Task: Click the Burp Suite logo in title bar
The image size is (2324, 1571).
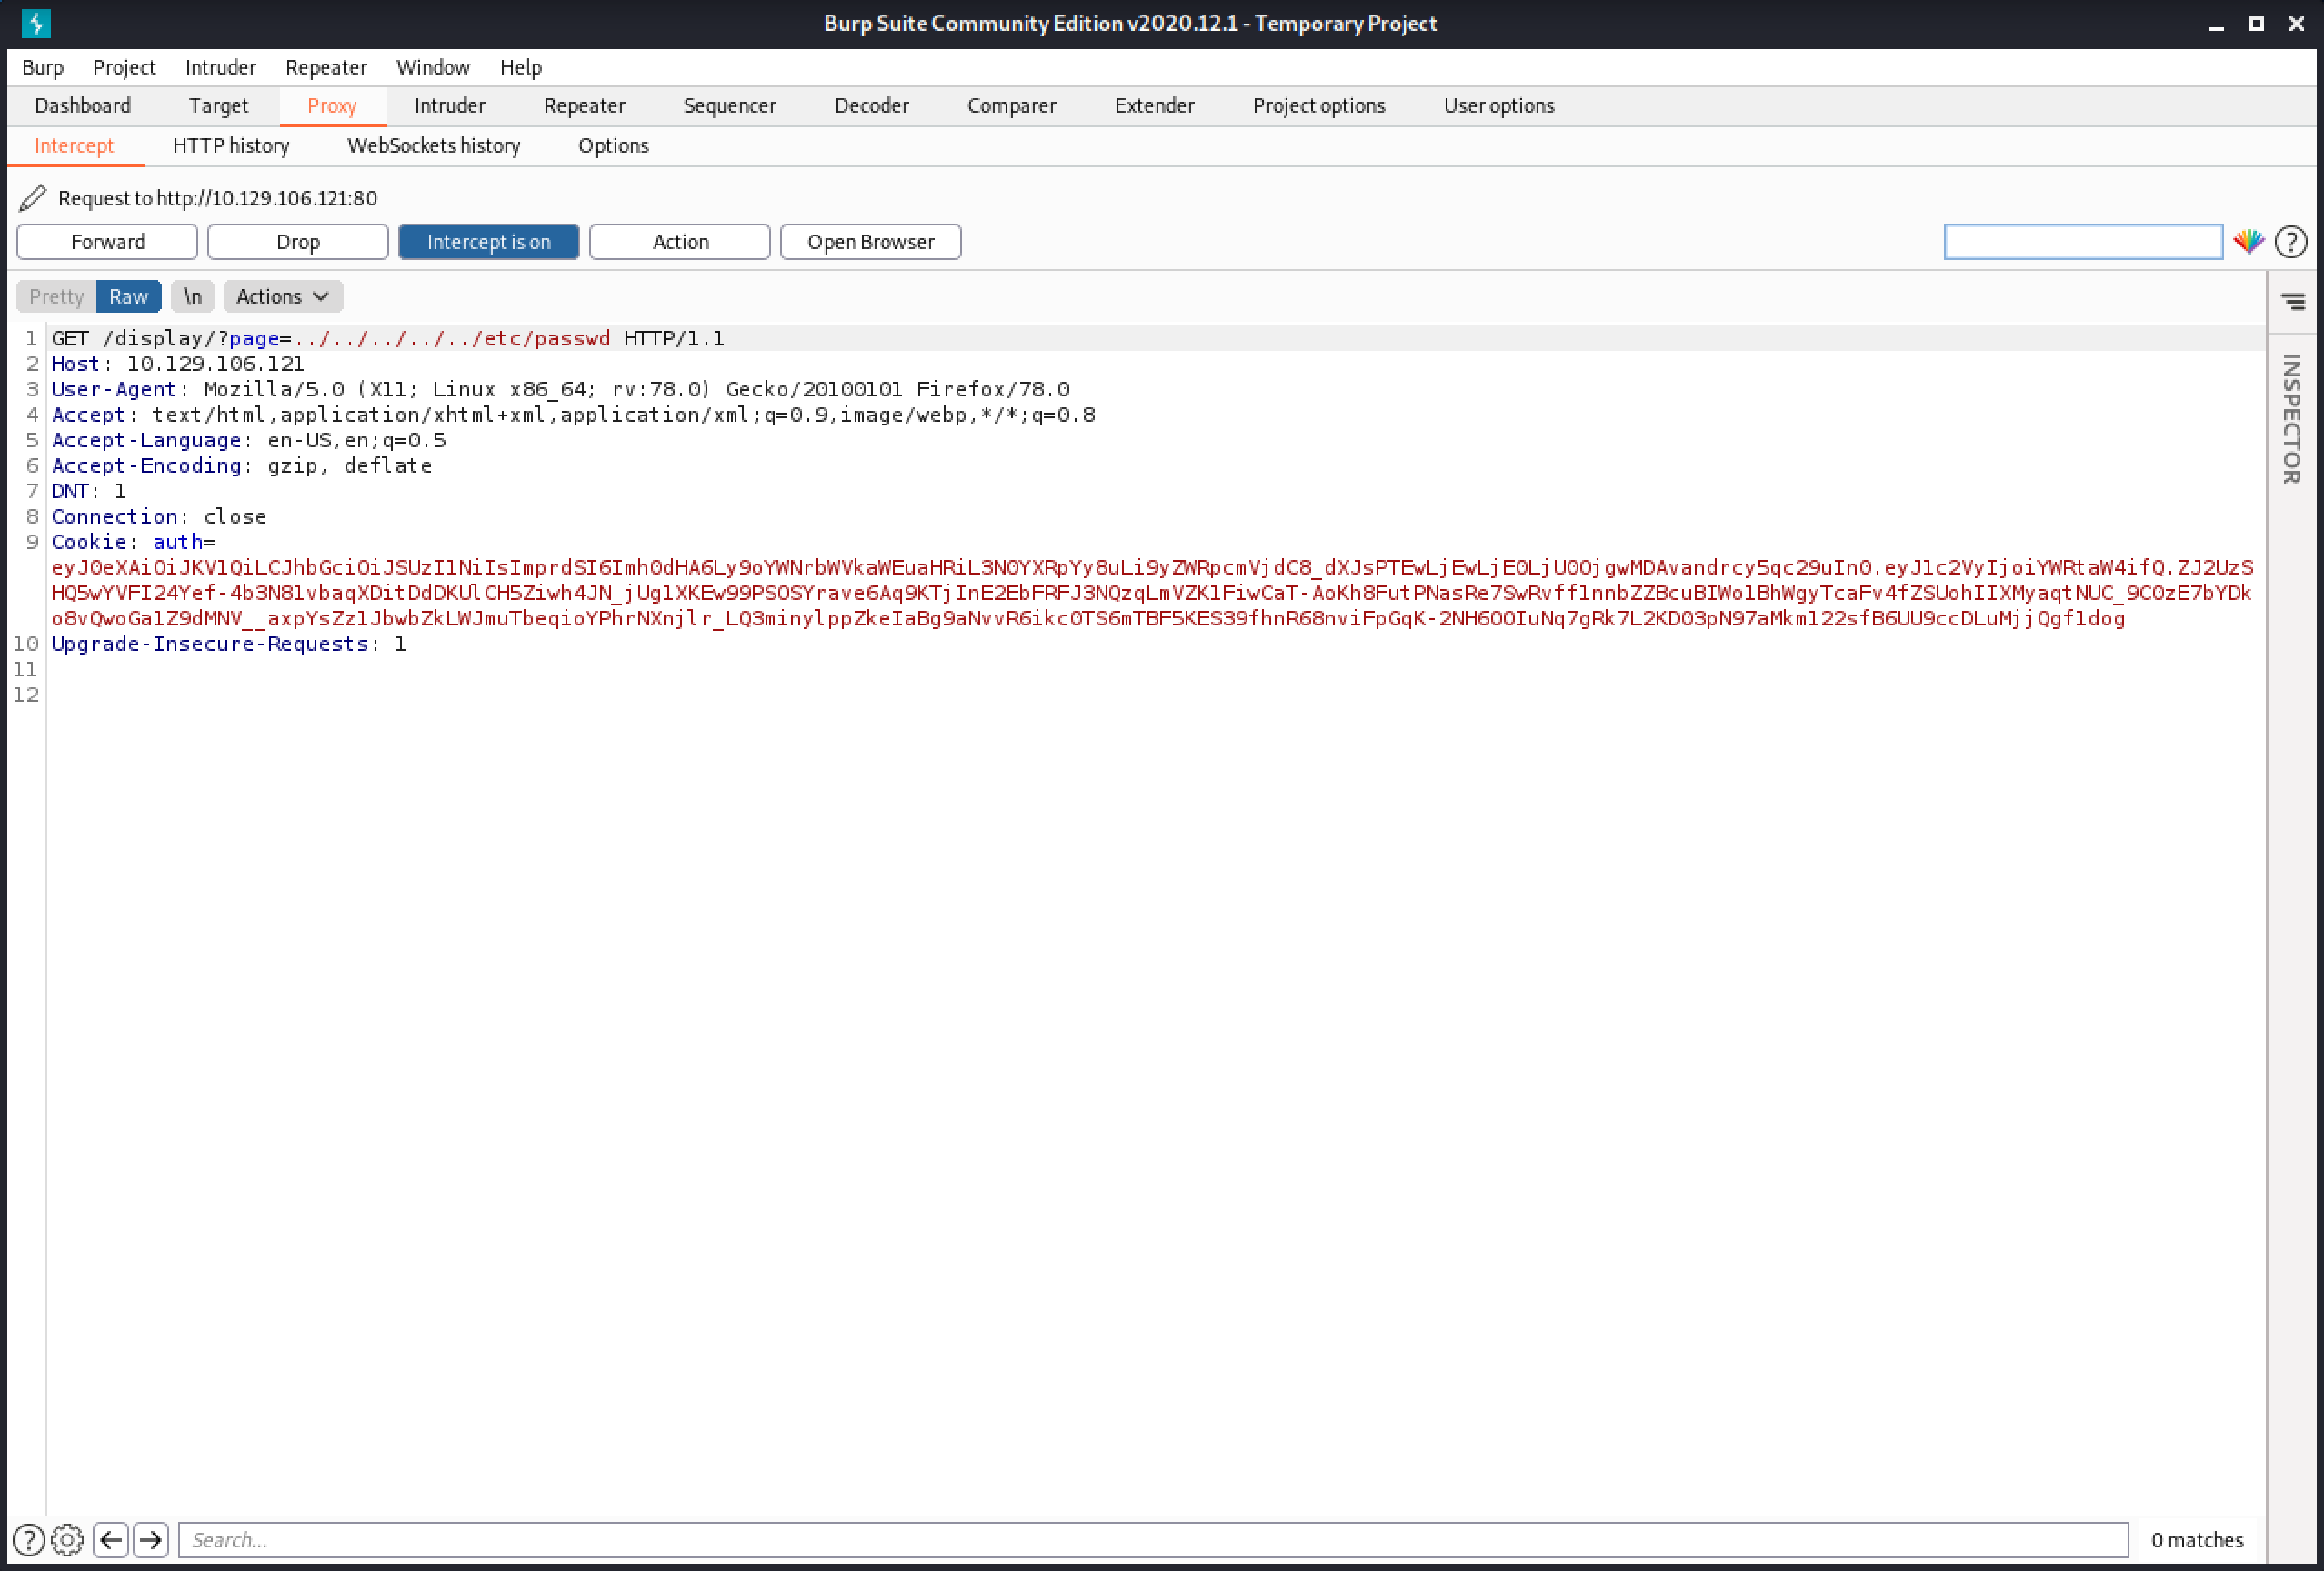Action: click(35, 22)
